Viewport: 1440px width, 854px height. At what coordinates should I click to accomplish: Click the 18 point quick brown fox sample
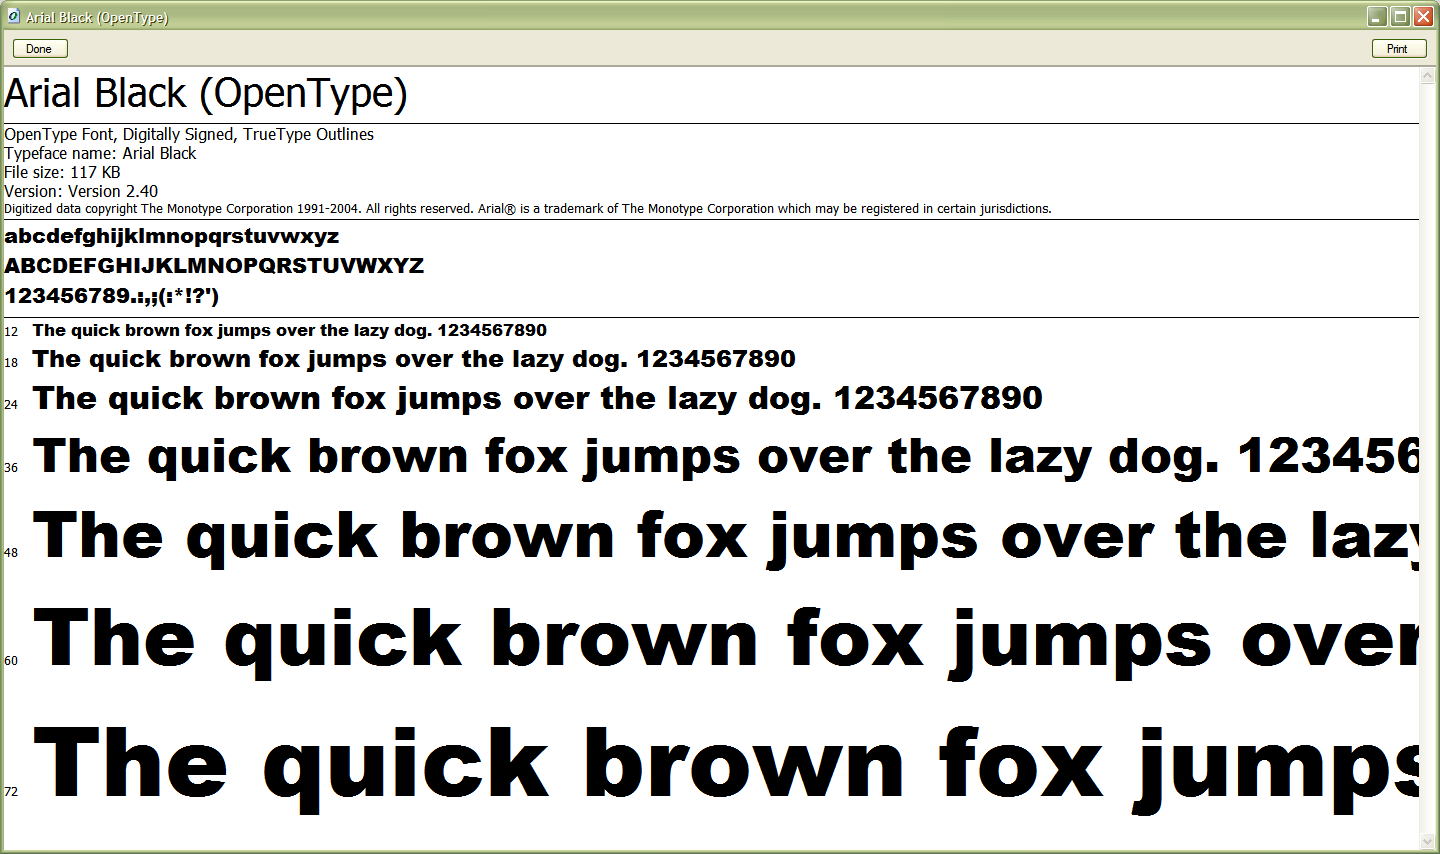[x=414, y=359]
